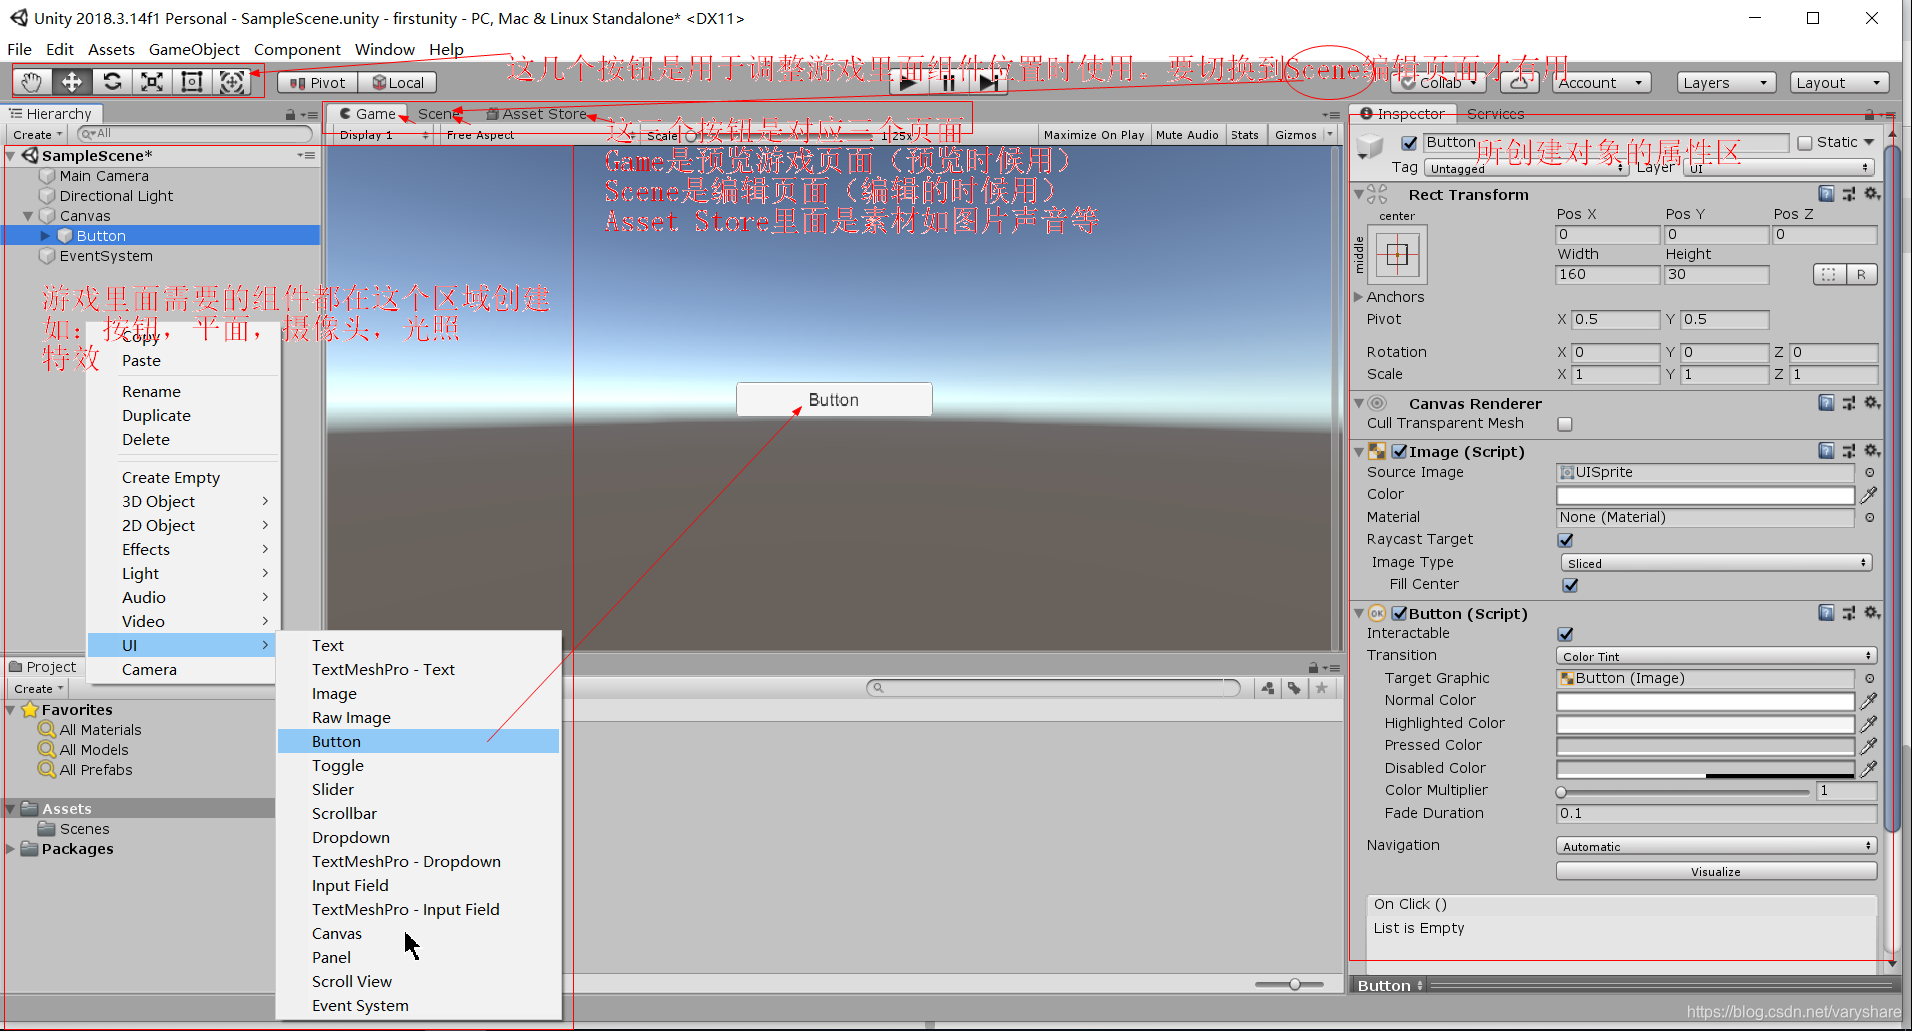Click Color Multiplier slider handle

coord(1561,792)
